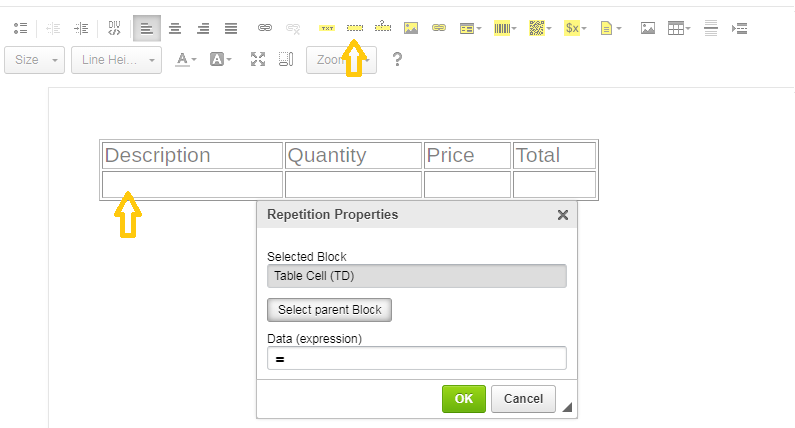
Task: Close the Repetition Properties dialog
Action: pos(563,215)
